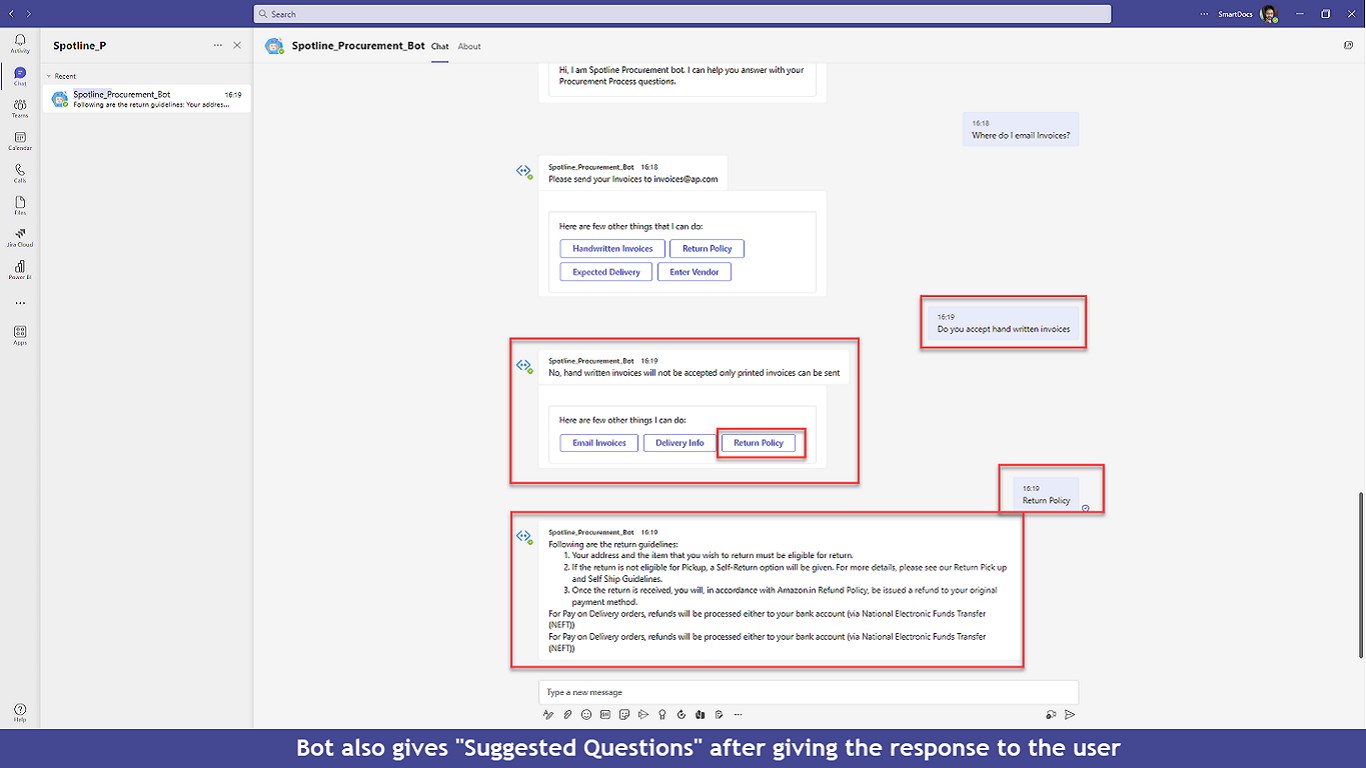Click the Spotline_Procurement_Bot title in chat header

[x=358, y=46]
